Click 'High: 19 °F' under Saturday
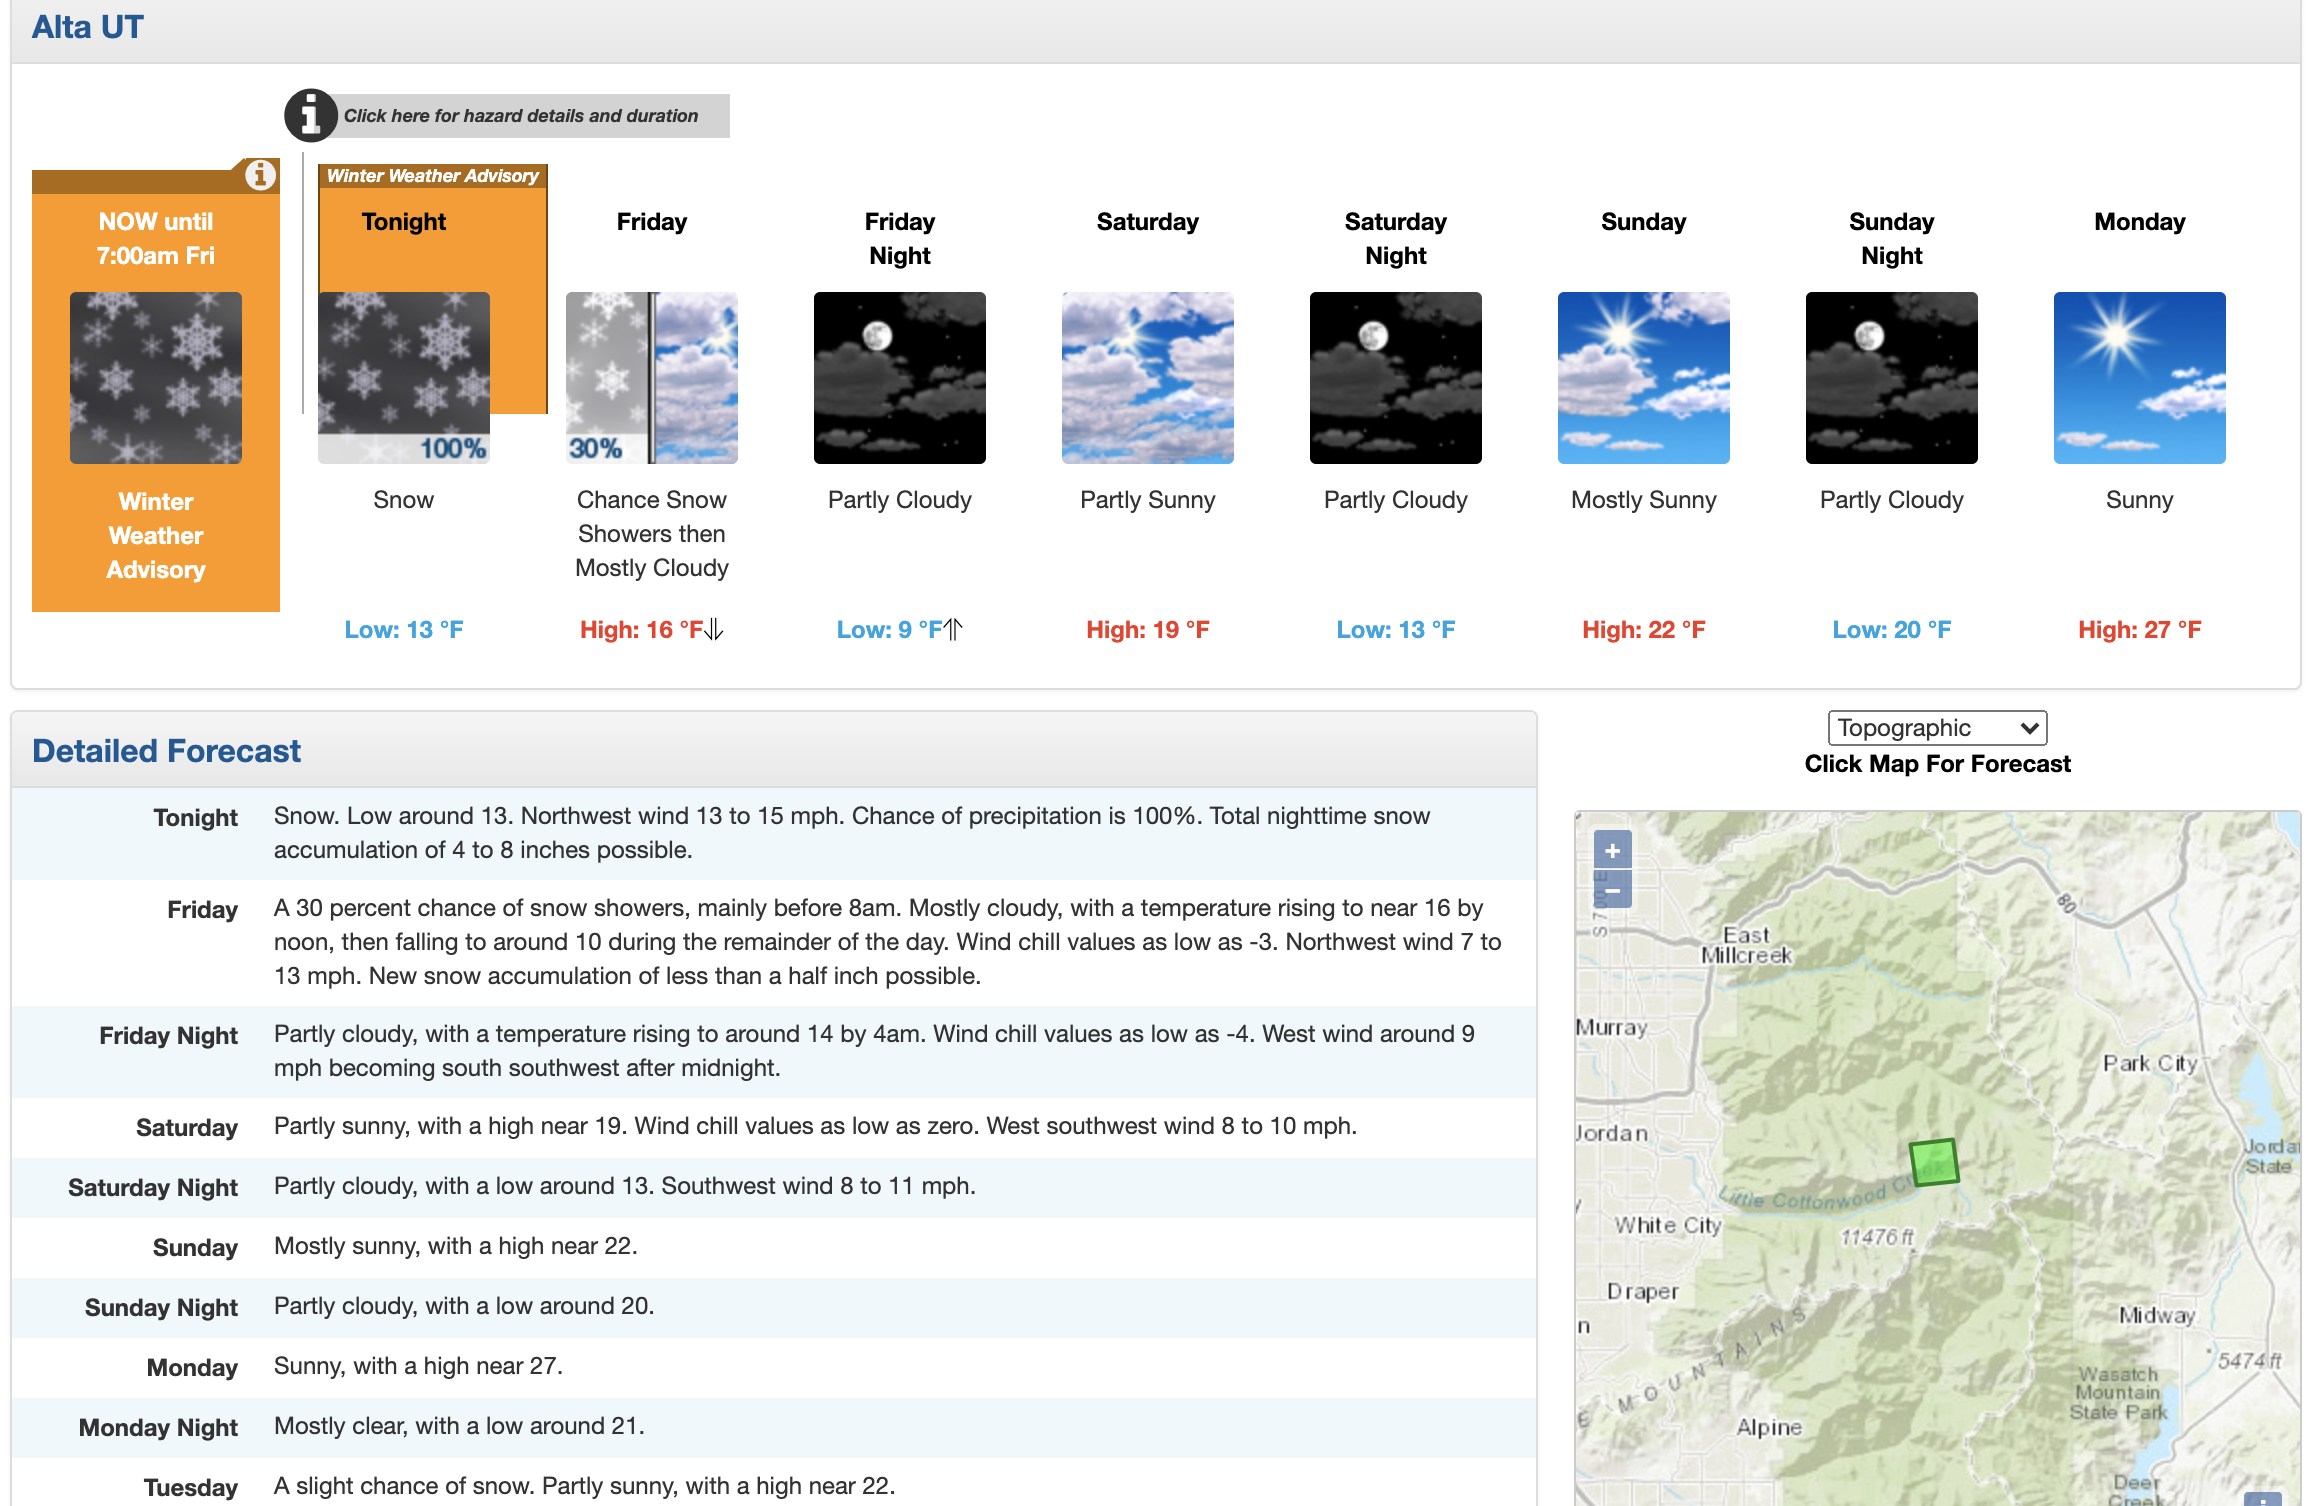2306x1506 pixels. point(1148,630)
